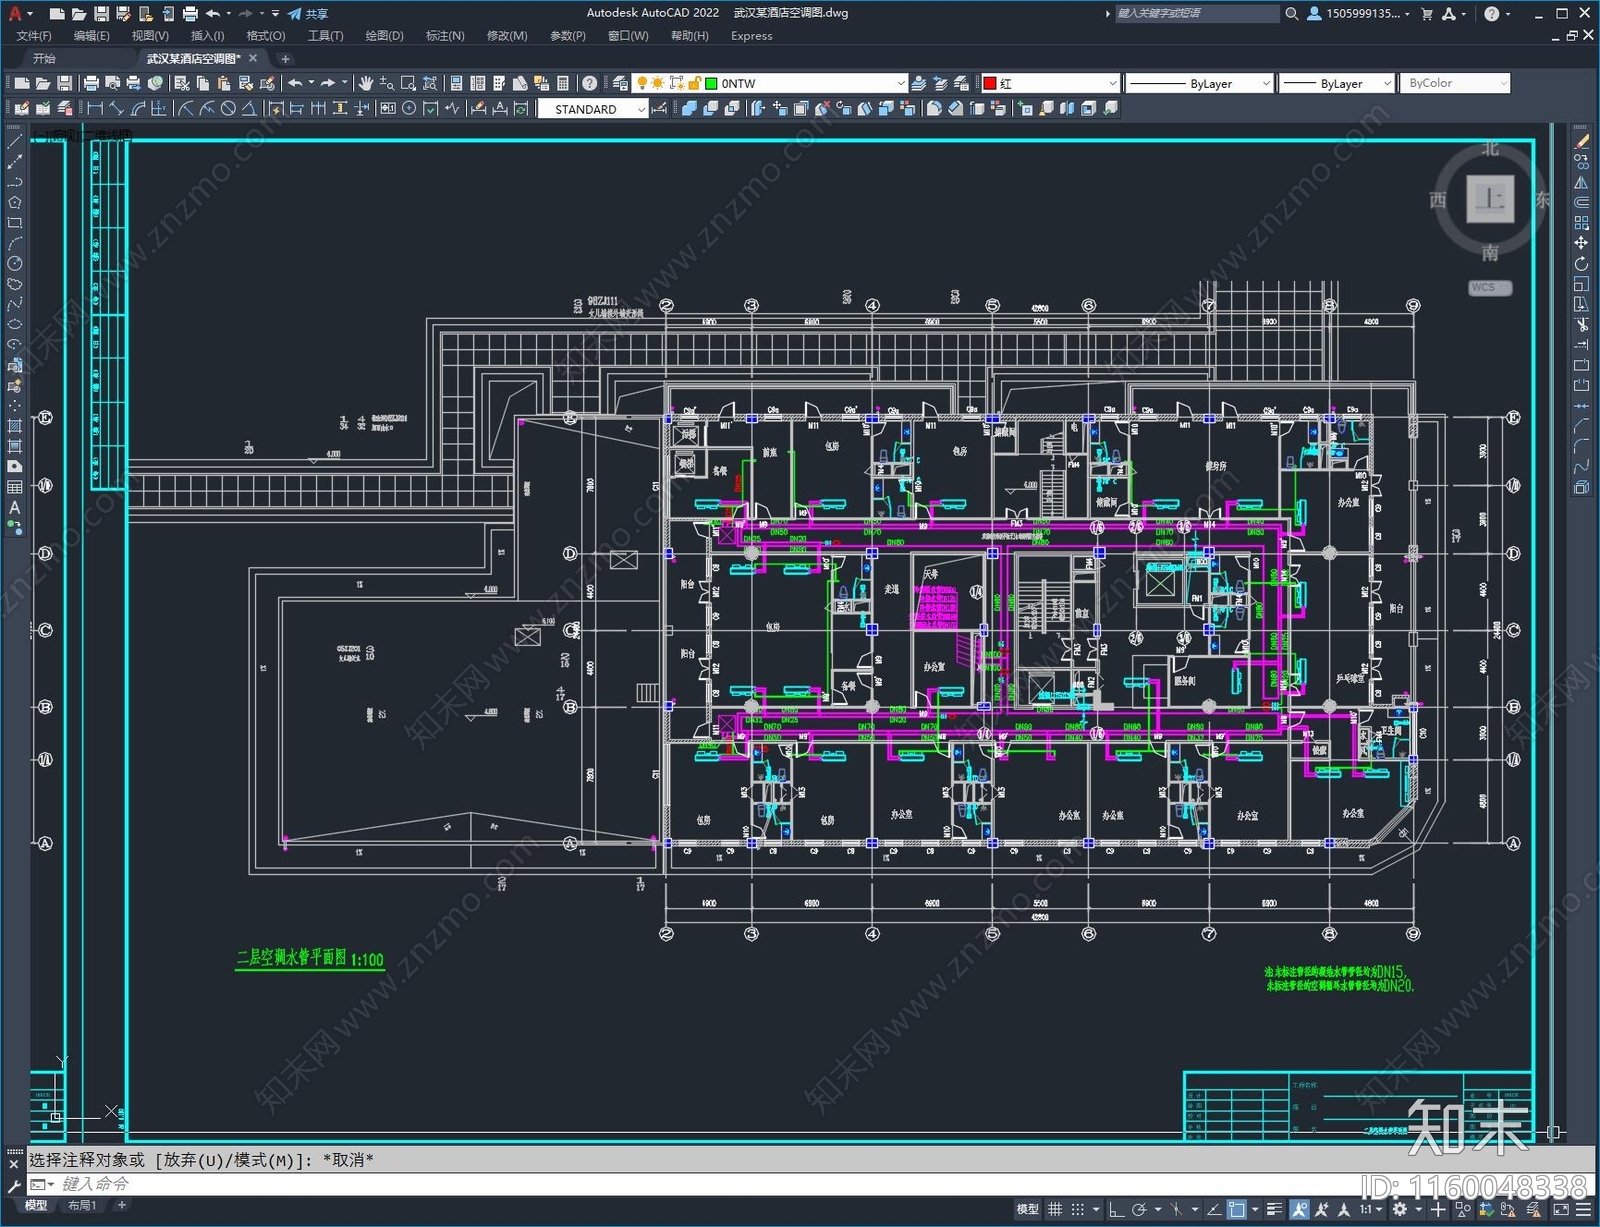Toggle snap mode in the status bar
The width and height of the screenshot is (1600, 1227).
(x=1078, y=1209)
